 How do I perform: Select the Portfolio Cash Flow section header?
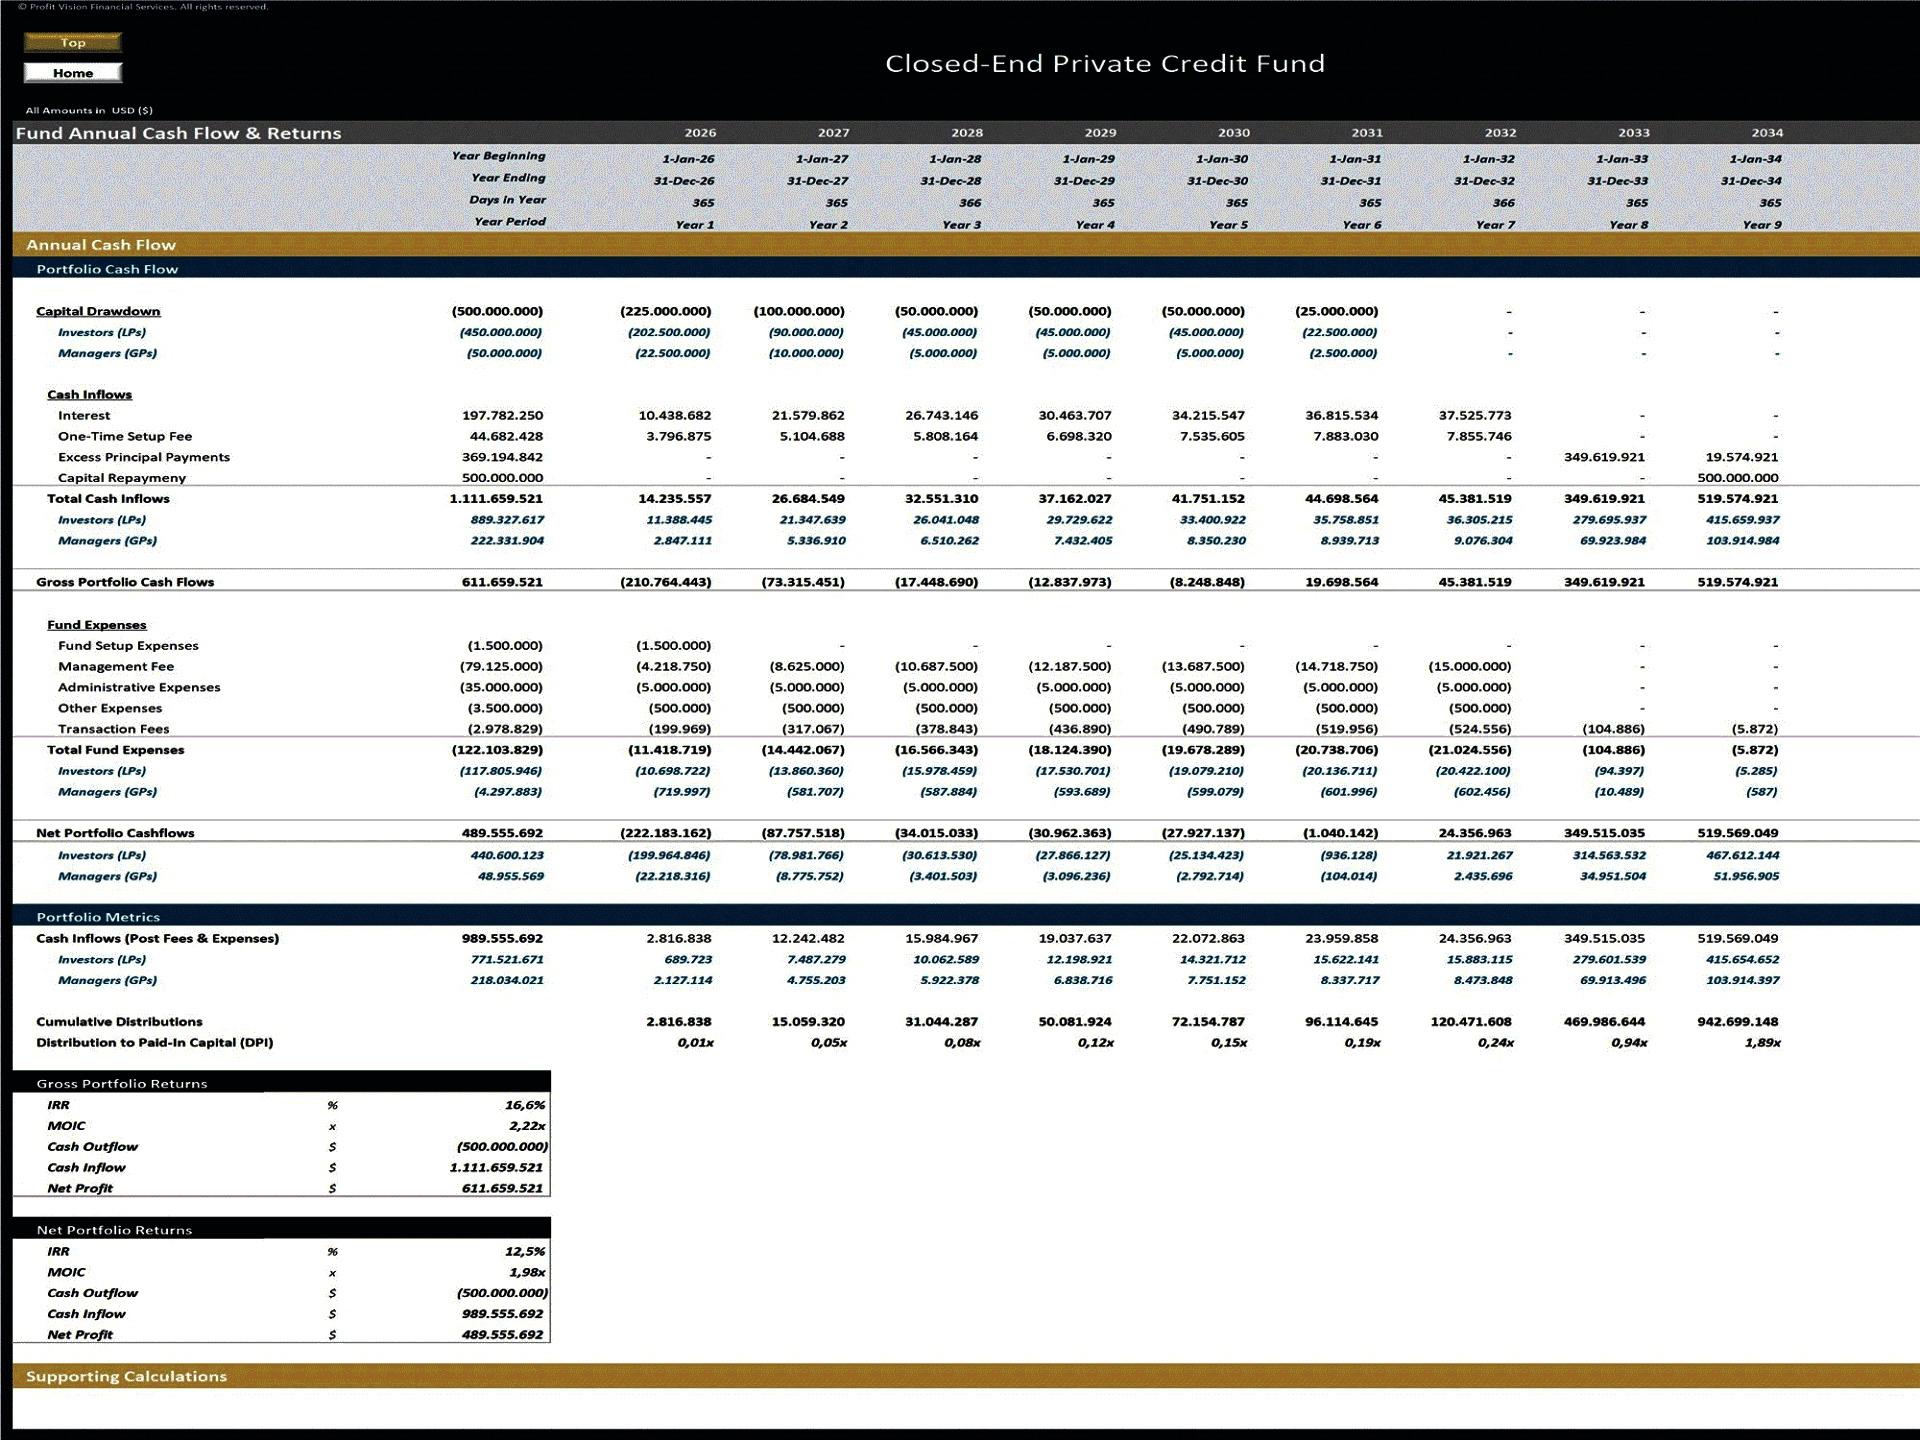point(107,269)
